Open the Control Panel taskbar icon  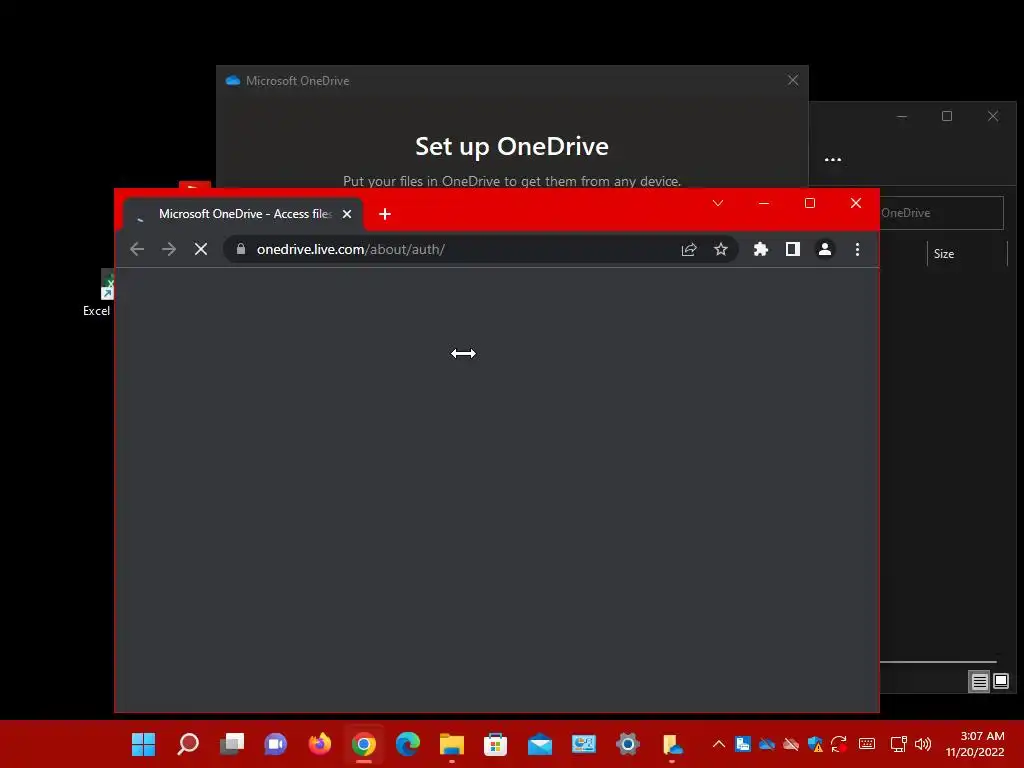pyautogui.click(x=584, y=744)
